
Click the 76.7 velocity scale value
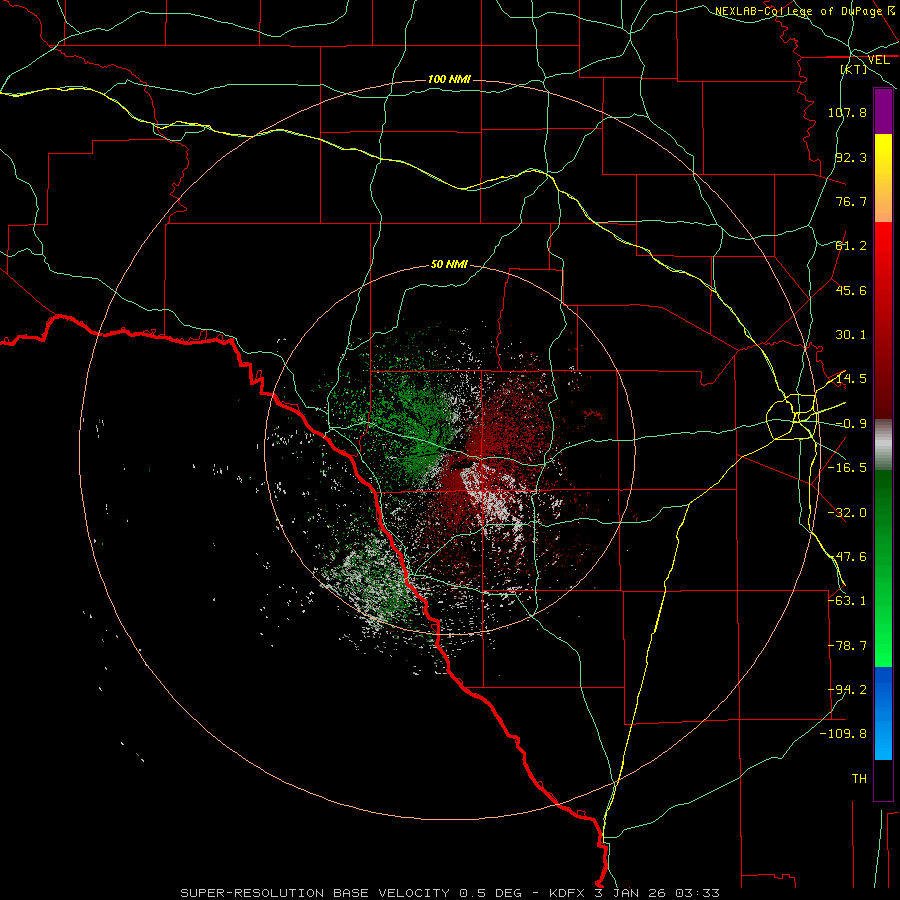[851, 201]
